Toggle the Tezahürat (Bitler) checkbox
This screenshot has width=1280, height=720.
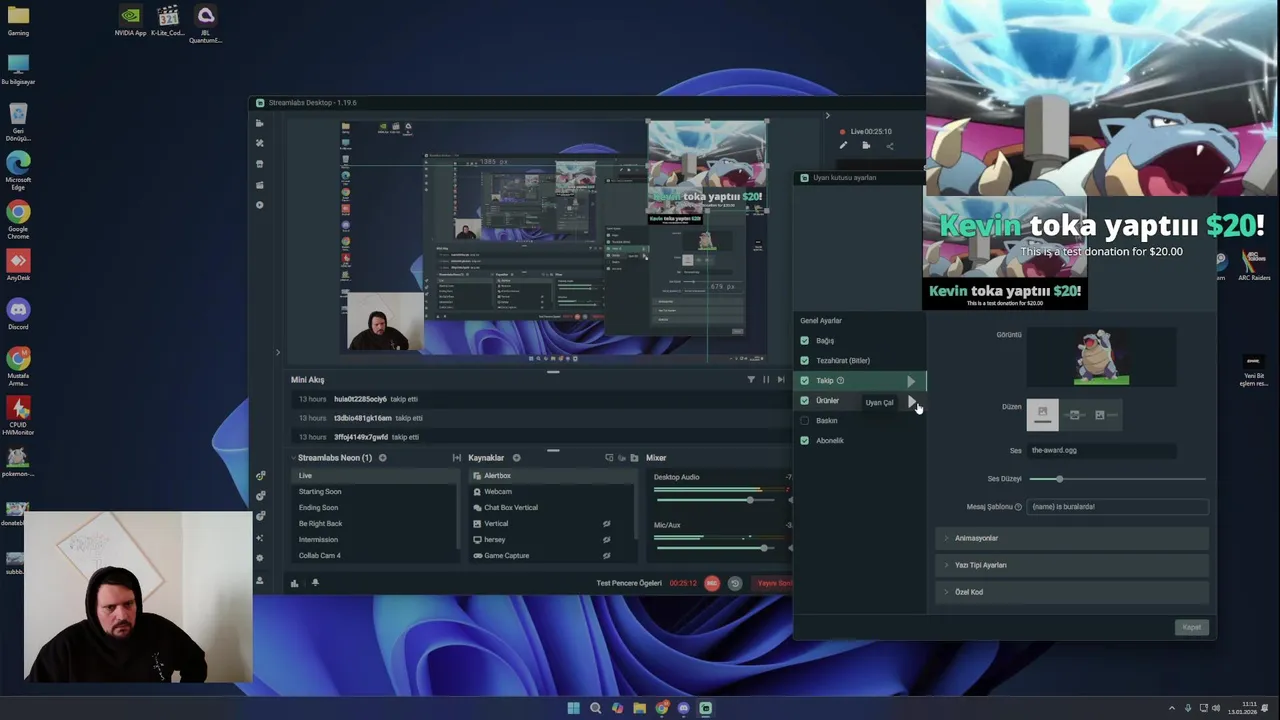804,361
